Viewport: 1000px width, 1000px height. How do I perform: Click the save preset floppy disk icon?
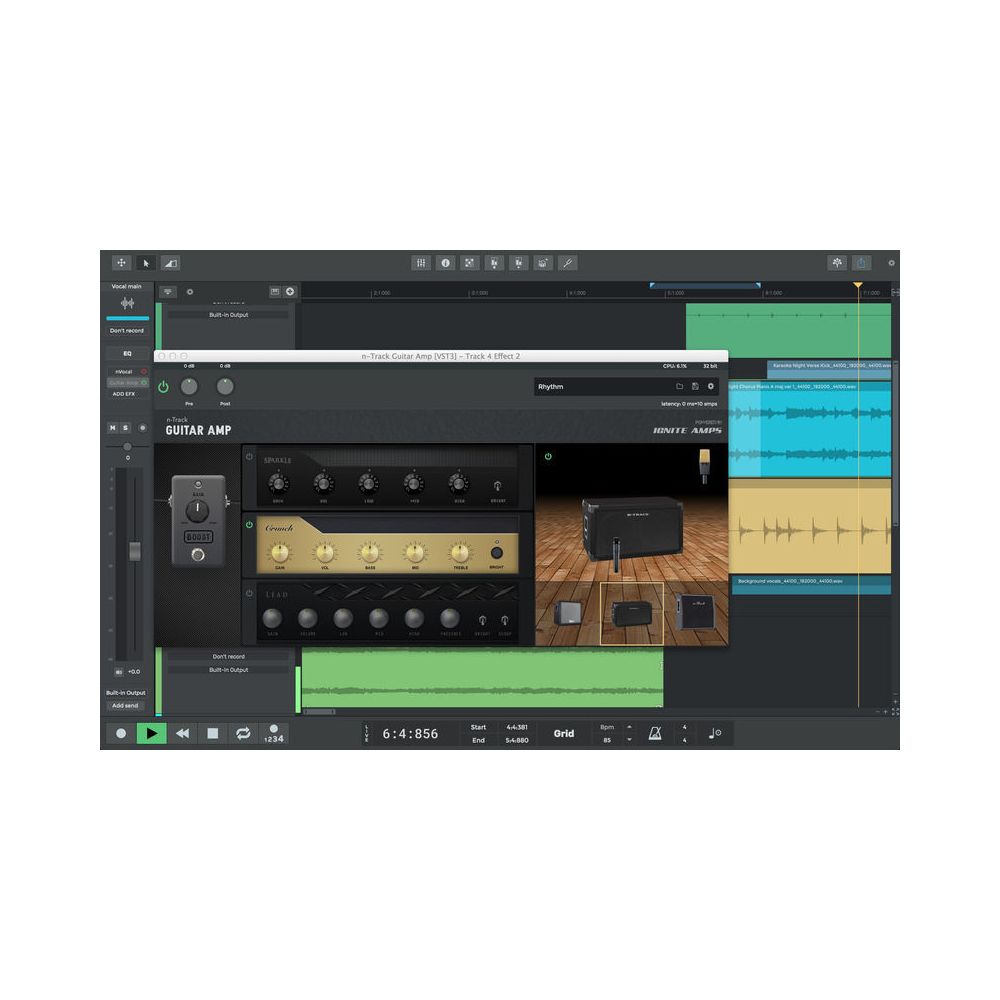tap(695, 386)
